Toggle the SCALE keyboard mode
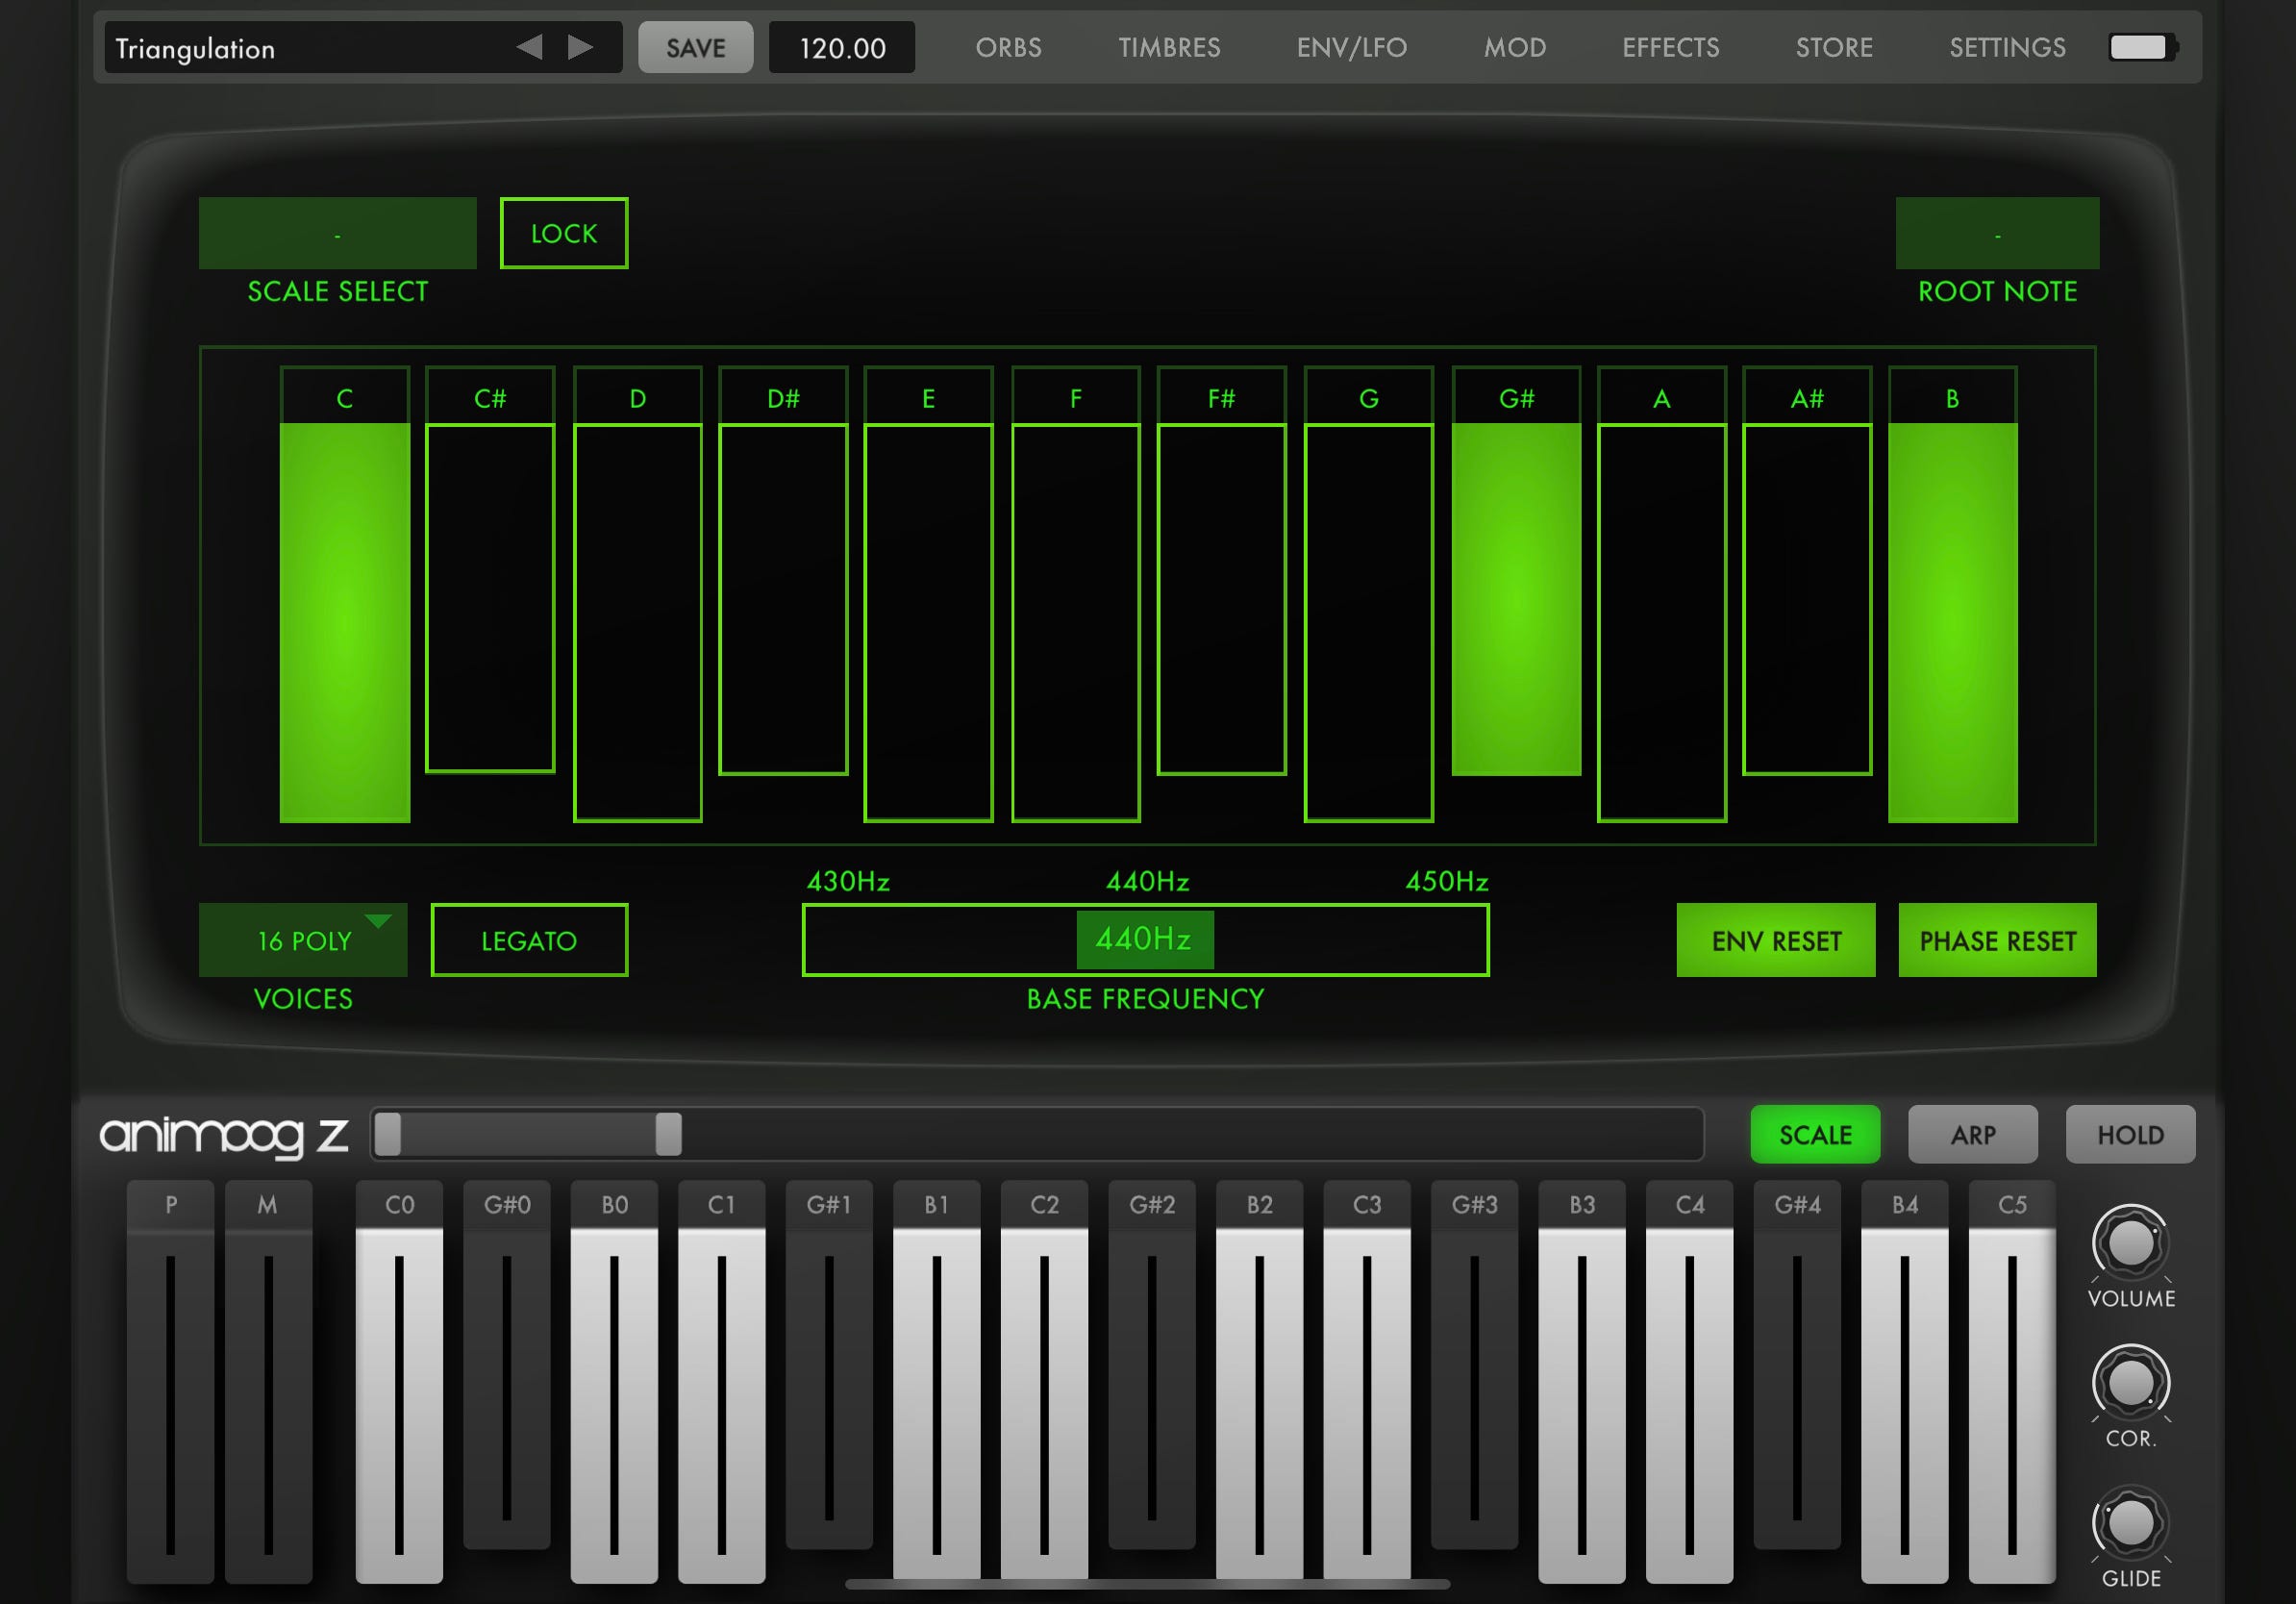 (x=1815, y=1134)
